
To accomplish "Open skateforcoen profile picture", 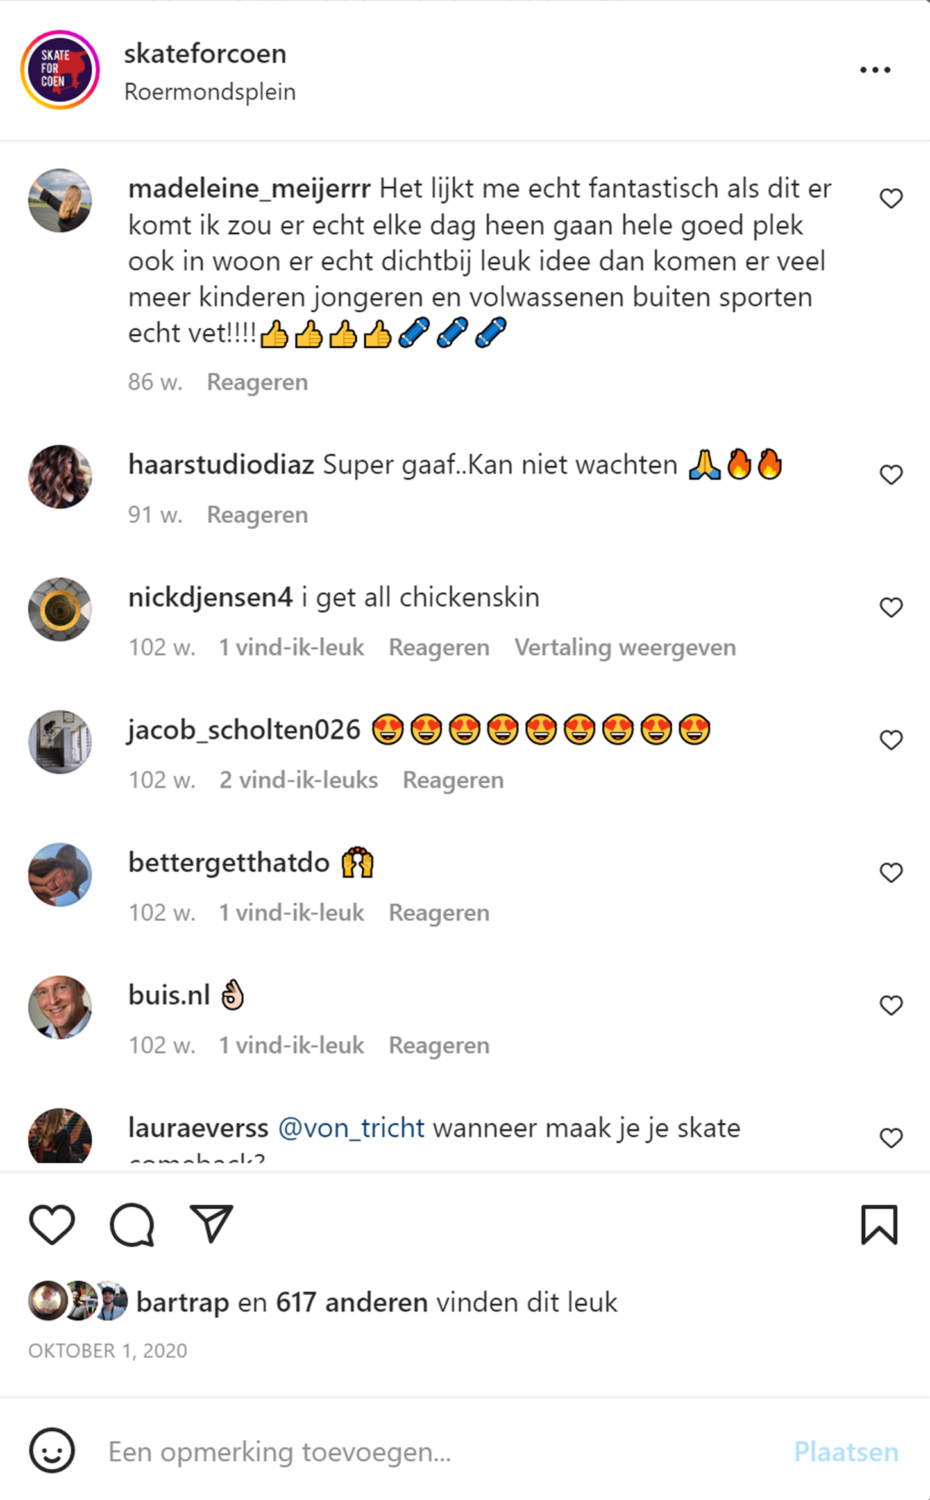I will 60,70.
